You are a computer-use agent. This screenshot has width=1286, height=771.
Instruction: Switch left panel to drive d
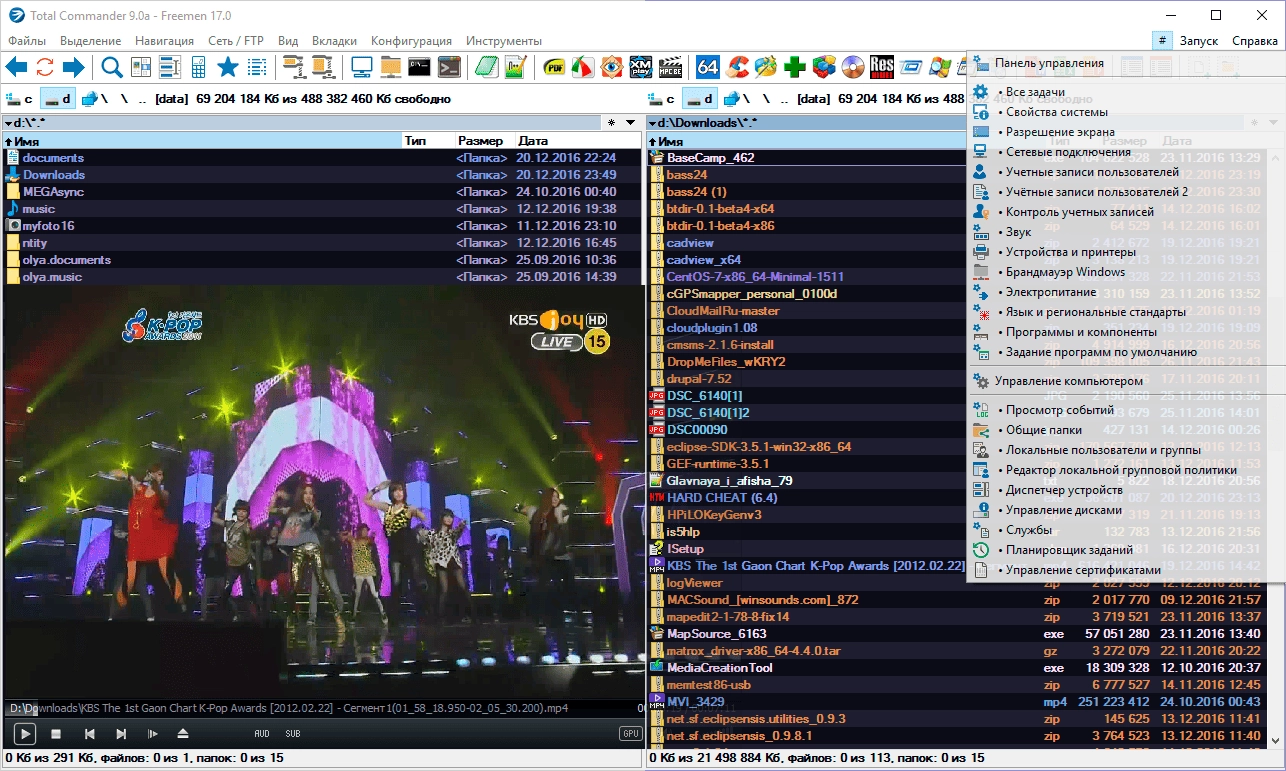point(58,99)
